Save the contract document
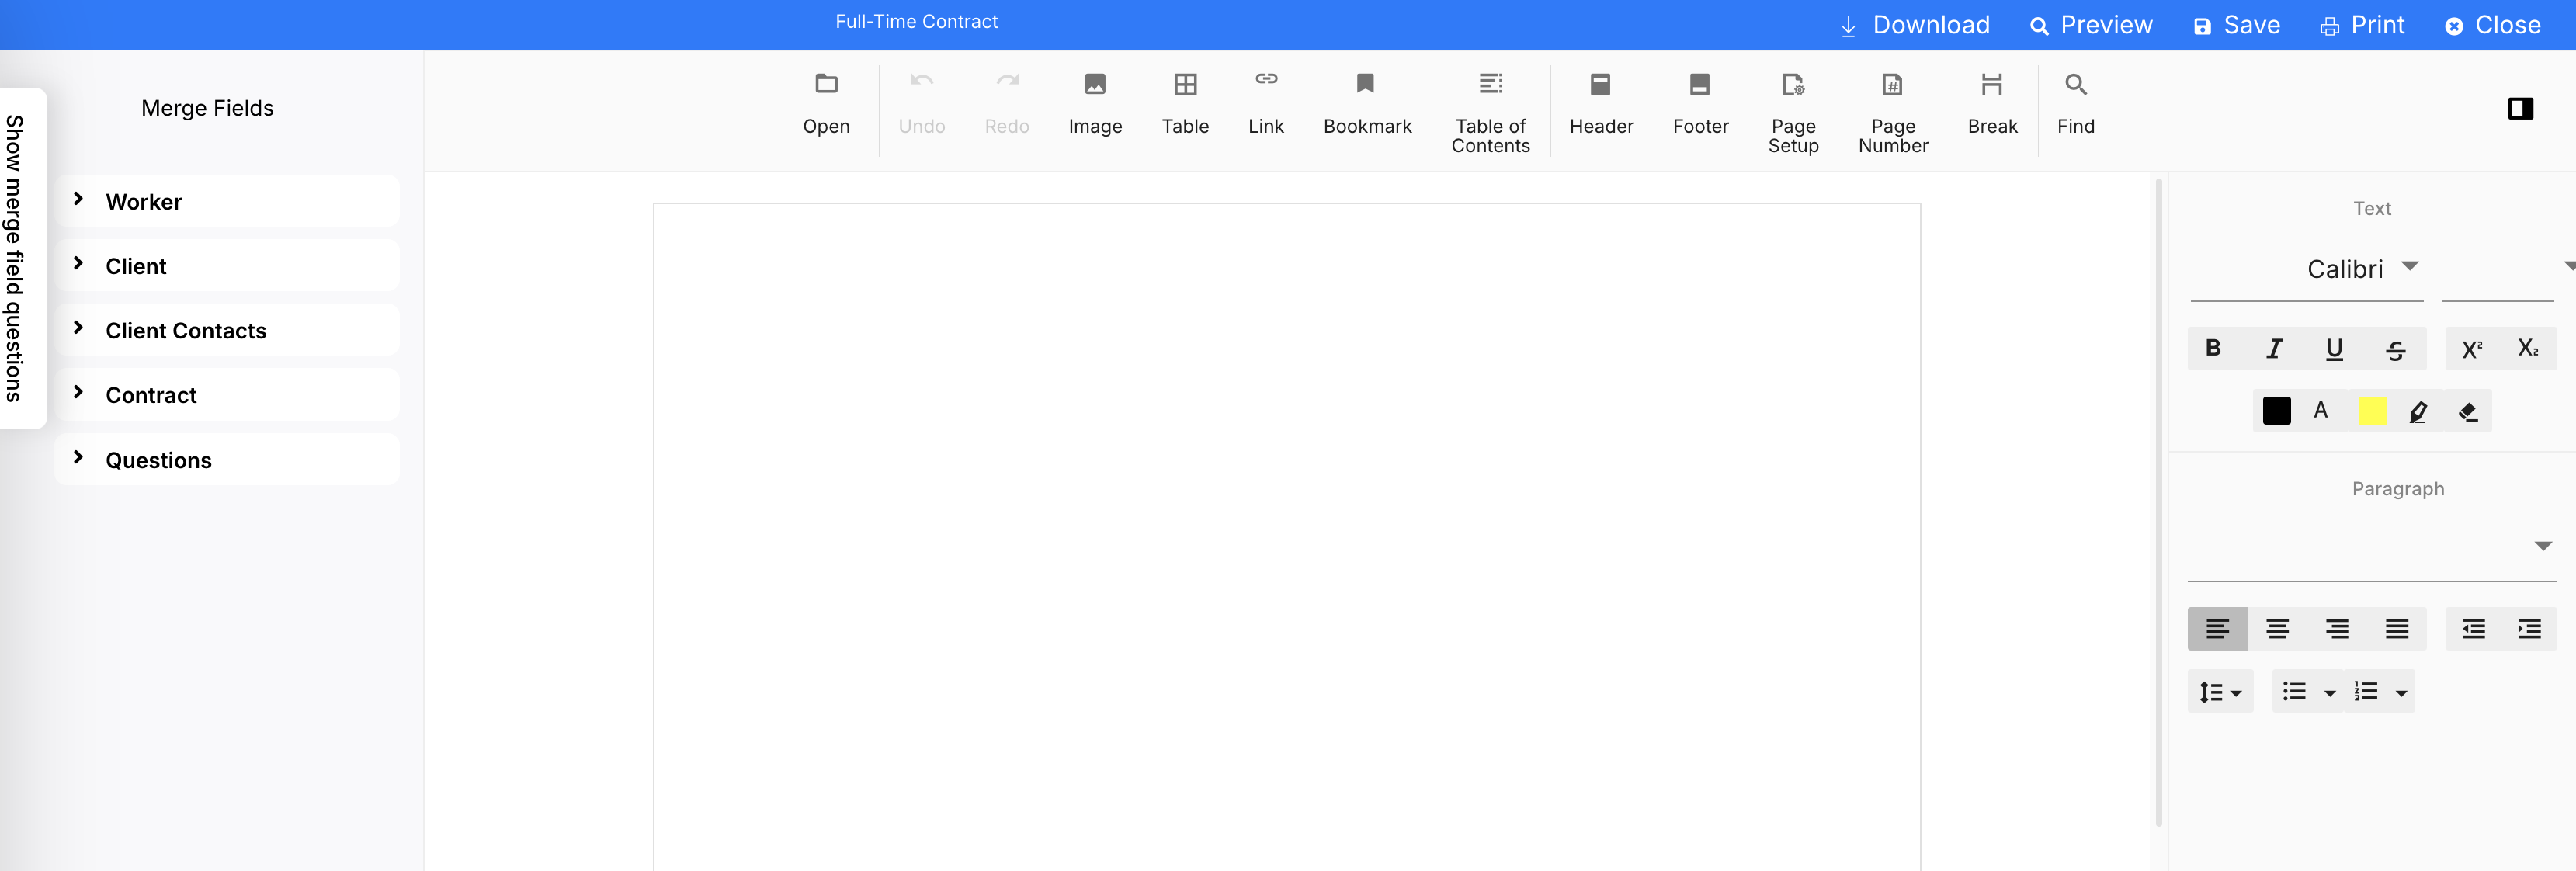The image size is (2576, 871). (2236, 25)
